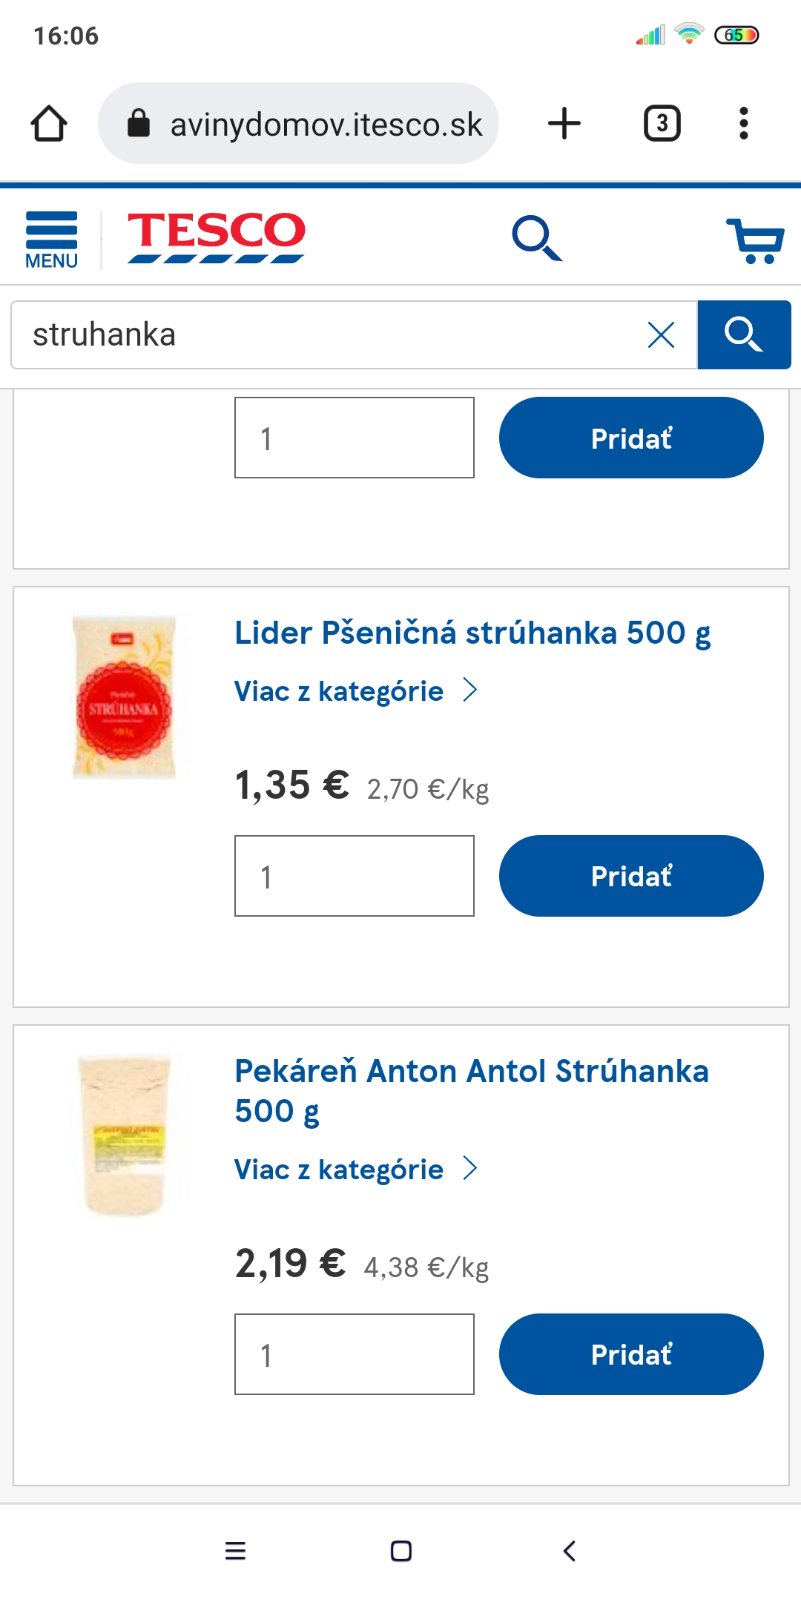Open the tab switcher showing 3 tabs
Screen dimensions: 801x1599
click(x=661, y=124)
